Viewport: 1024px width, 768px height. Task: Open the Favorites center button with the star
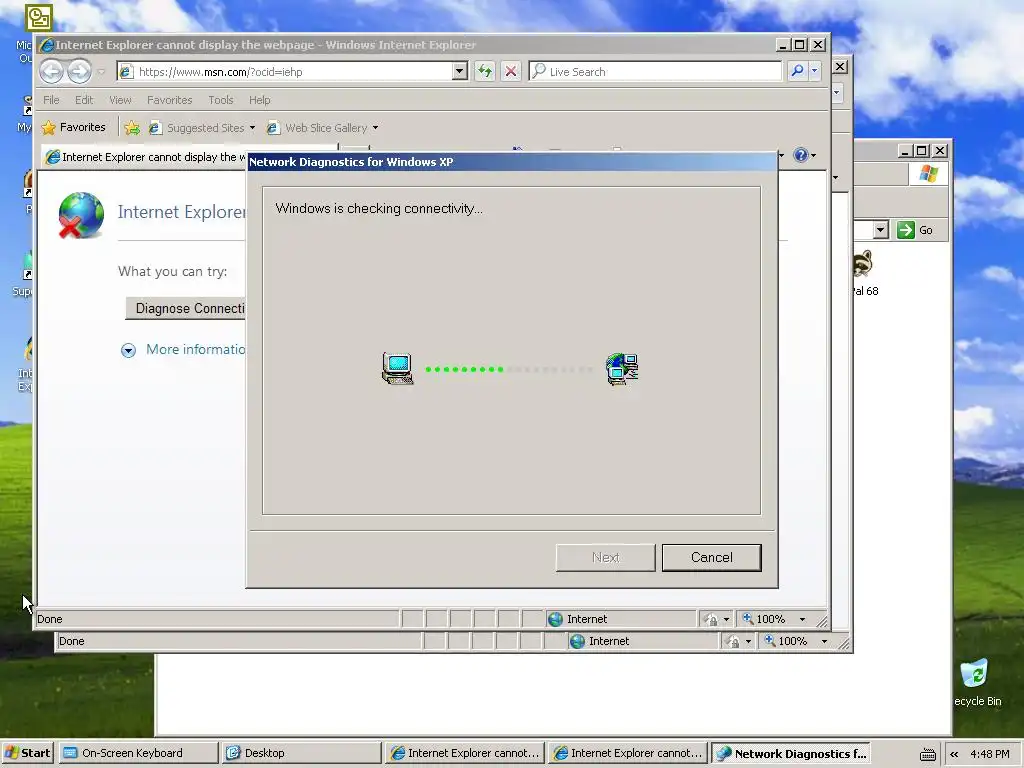click(73, 127)
